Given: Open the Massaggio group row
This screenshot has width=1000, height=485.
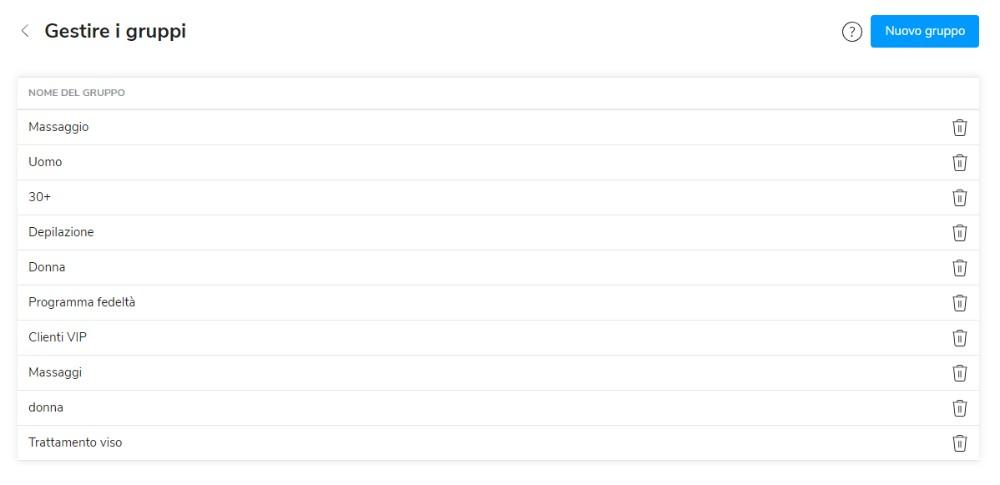Looking at the screenshot, I should click(x=59, y=127).
